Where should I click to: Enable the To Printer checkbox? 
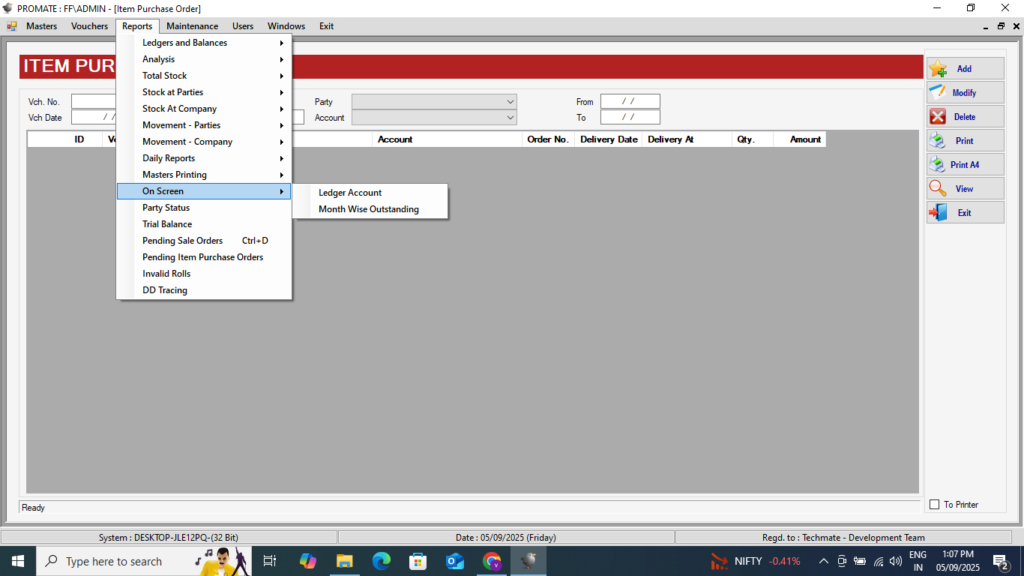[x=934, y=505]
